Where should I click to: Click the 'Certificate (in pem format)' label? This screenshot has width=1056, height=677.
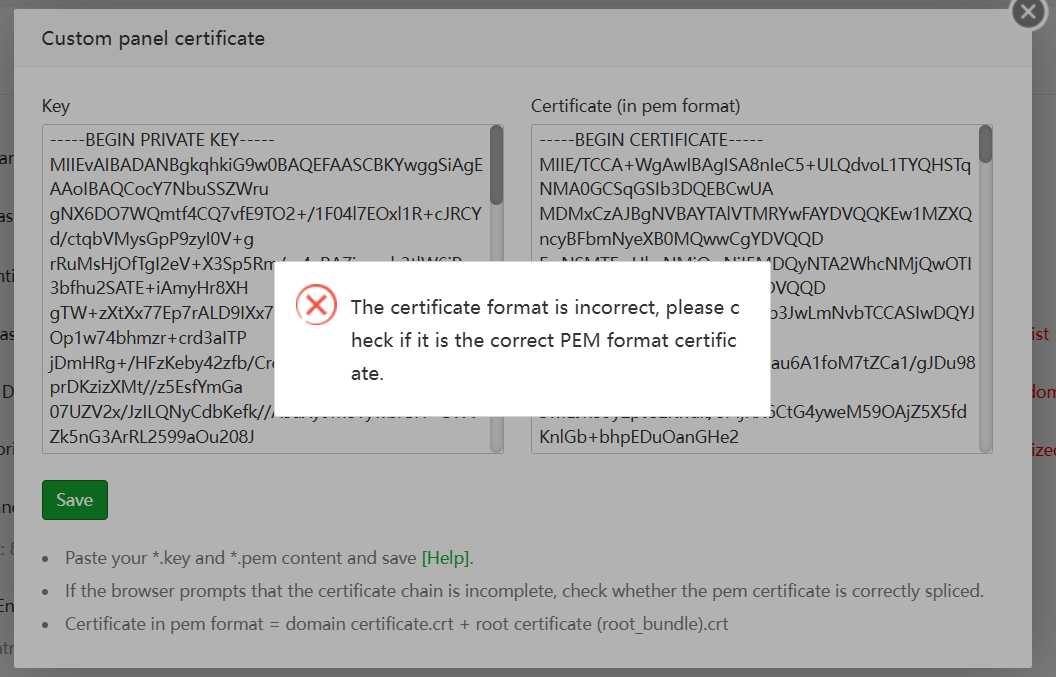coord(635,106)
